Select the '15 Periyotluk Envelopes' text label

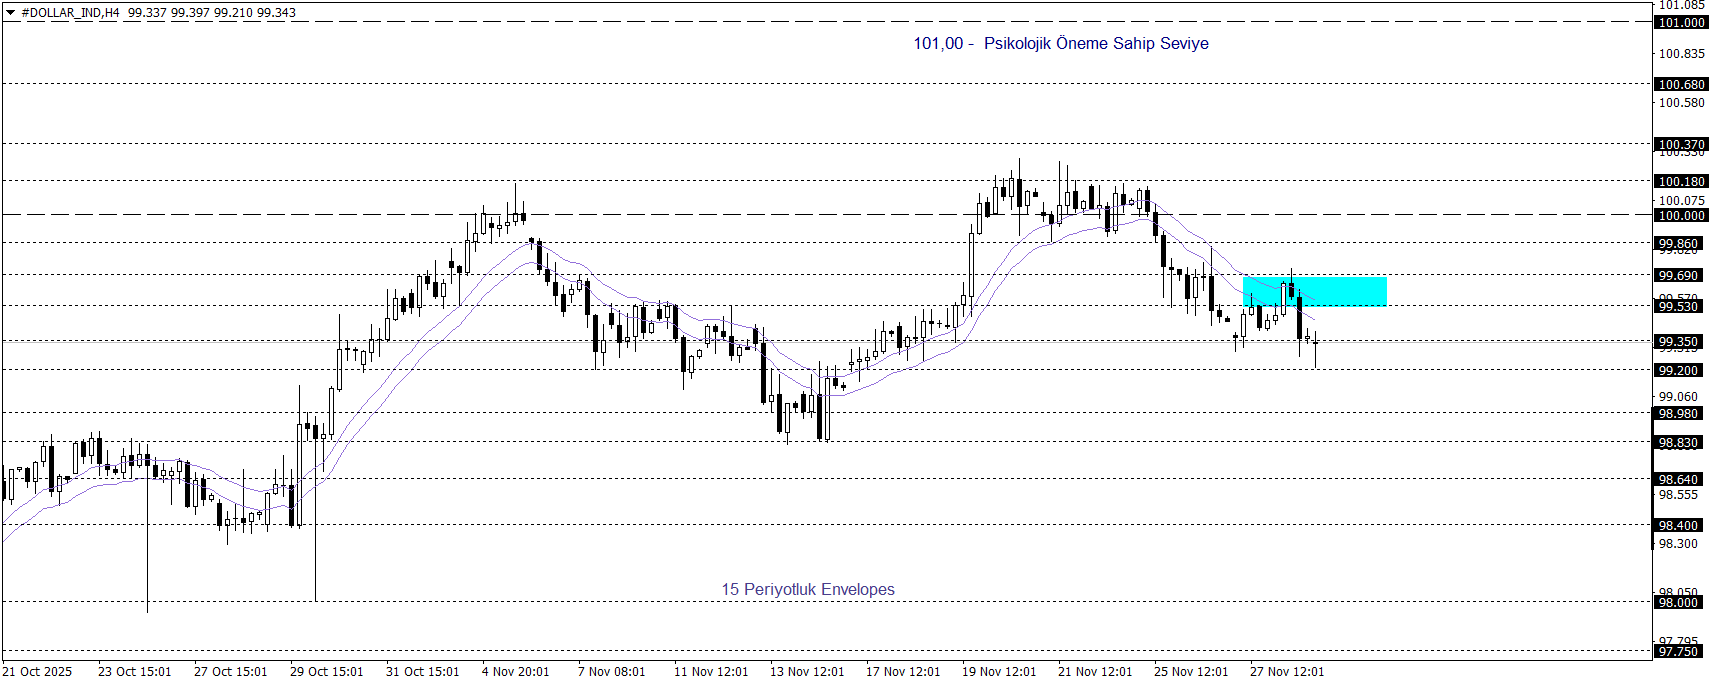[x=808, y=589]
